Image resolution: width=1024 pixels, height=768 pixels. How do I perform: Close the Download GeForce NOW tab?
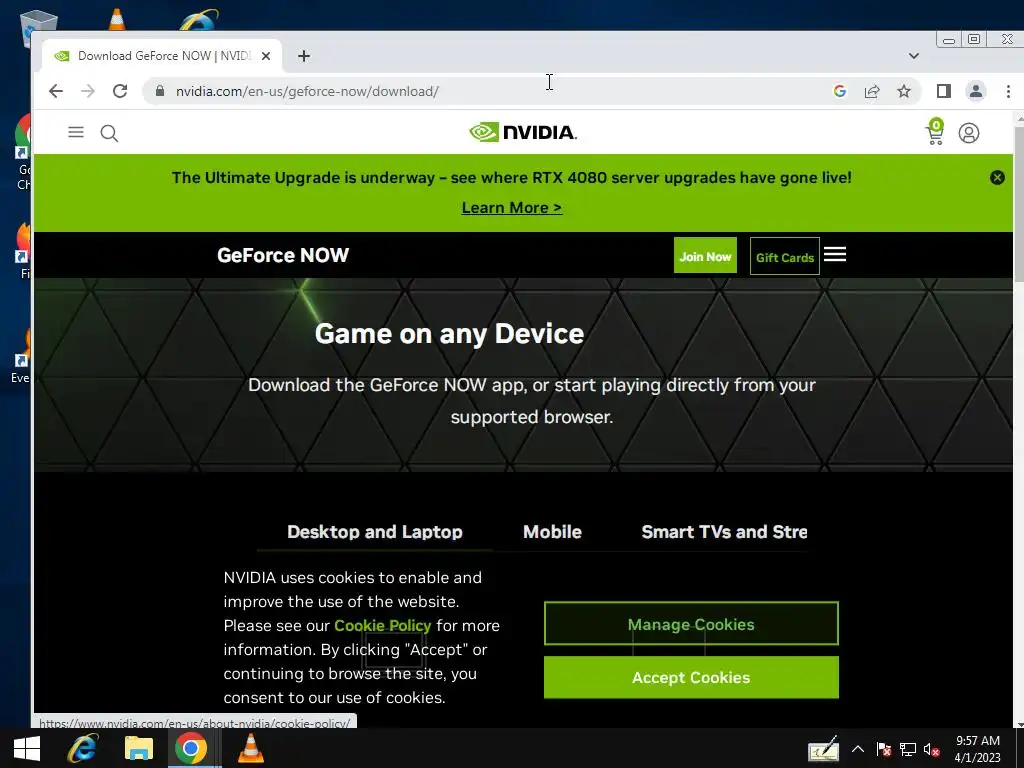point(266,56)
